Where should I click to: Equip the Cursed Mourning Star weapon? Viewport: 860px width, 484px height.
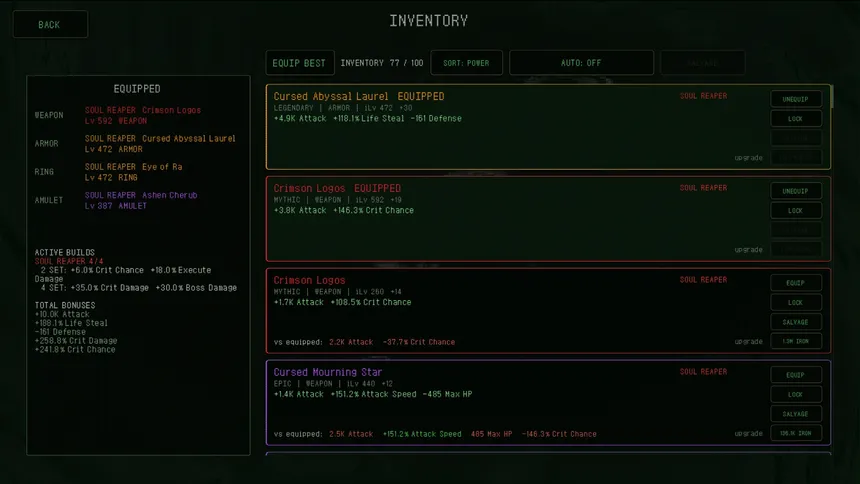click(x=795, y=375)
